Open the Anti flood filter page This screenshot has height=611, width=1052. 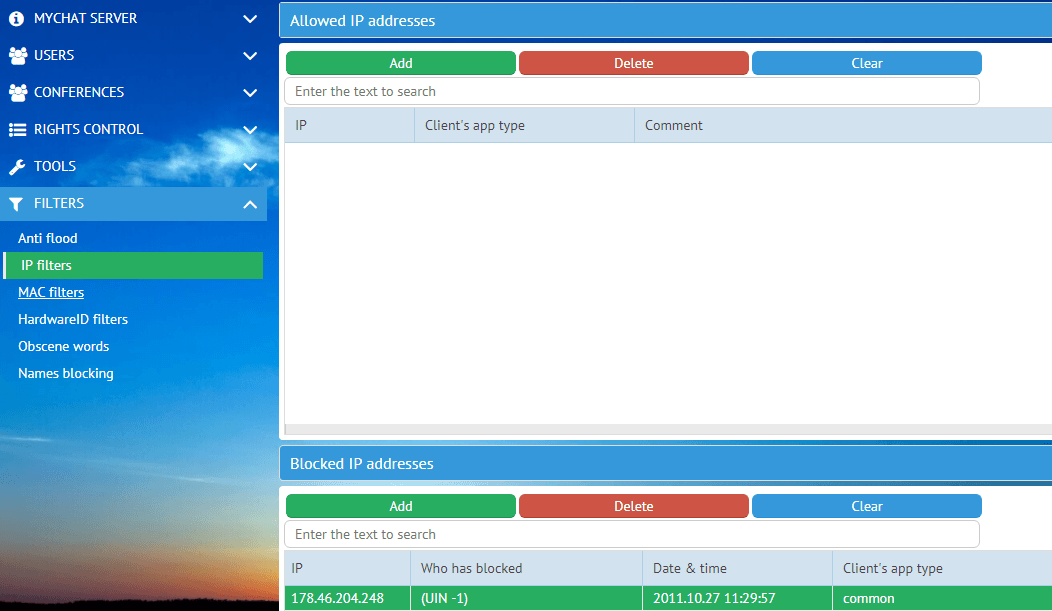click(x=48, y=238)
